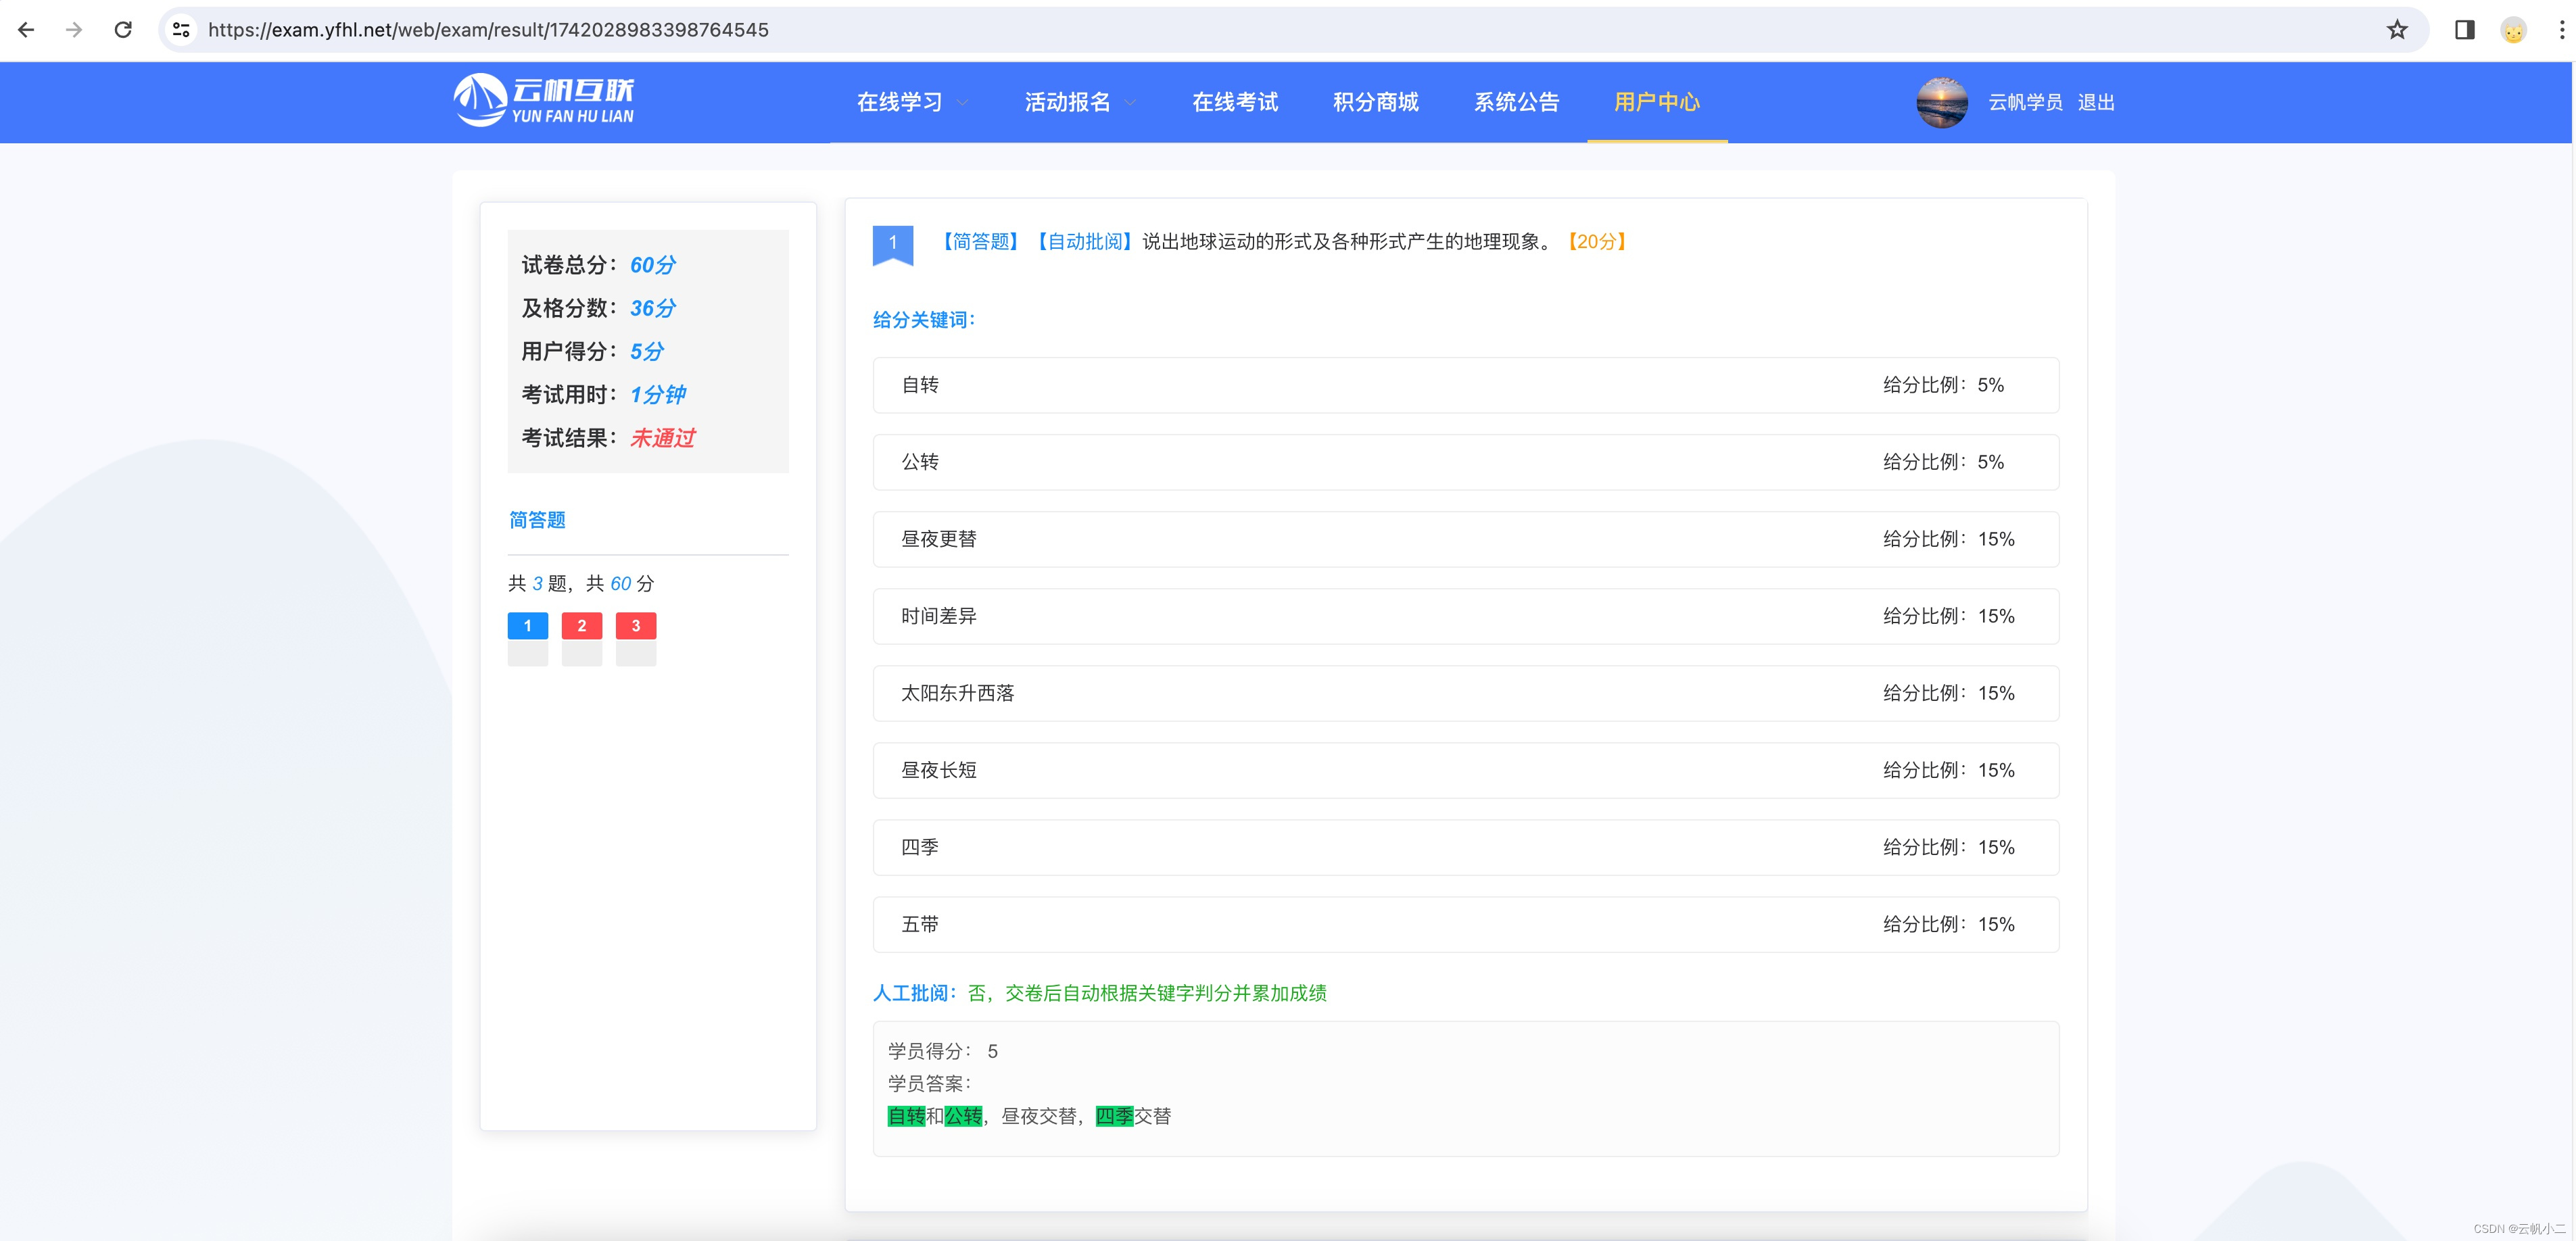Screen dimensions: 2576x1241
Task: Open the browser side panel icon
Action: pyautogui.click(x=2464, y=30)
